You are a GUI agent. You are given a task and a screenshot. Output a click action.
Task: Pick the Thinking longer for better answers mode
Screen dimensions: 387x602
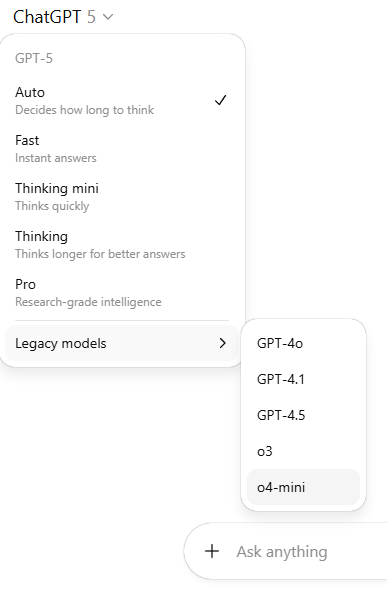(x=122, y=245)
